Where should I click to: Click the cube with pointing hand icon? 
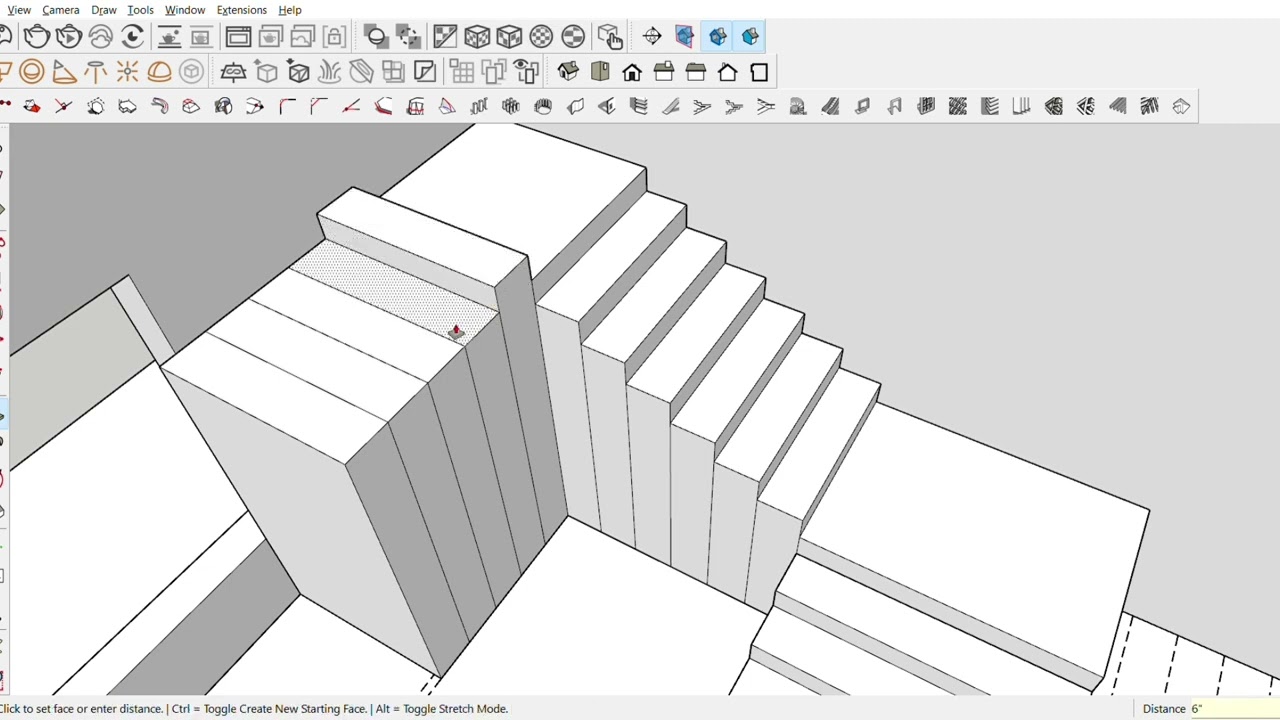[610, 37]
